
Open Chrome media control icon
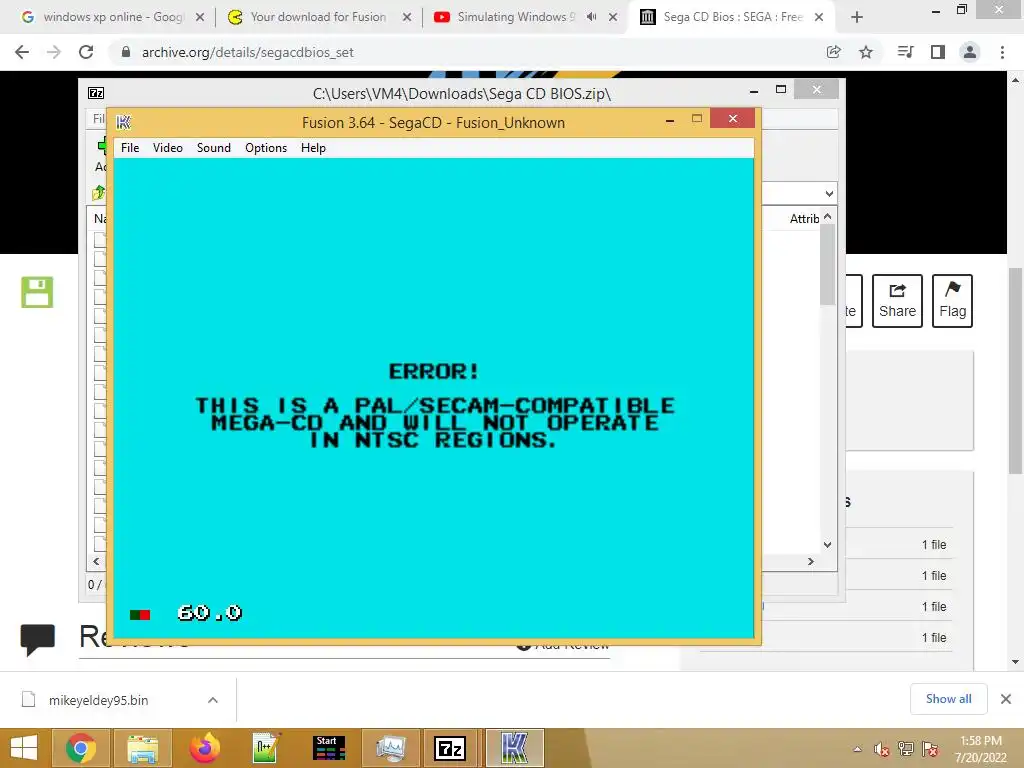point(905,52)
